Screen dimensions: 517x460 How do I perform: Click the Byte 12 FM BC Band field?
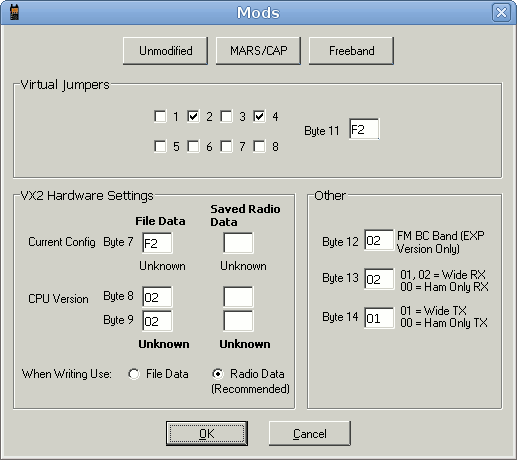click(379, 240)
